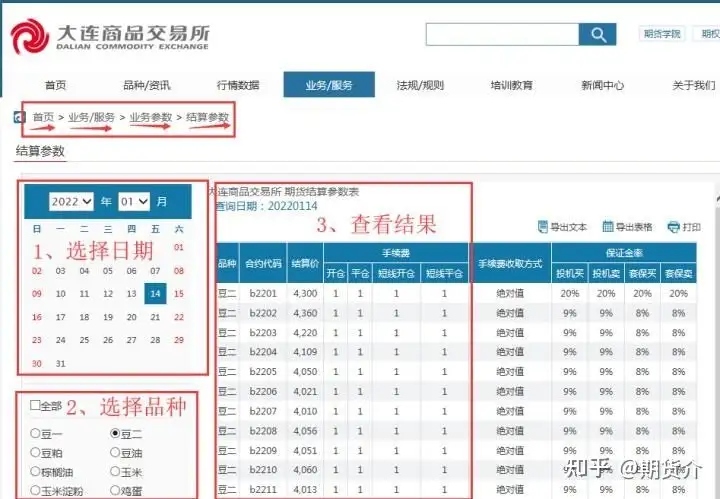Screen dimensions: 720x499
Task: Select calendar date 01
Action: 179,247
